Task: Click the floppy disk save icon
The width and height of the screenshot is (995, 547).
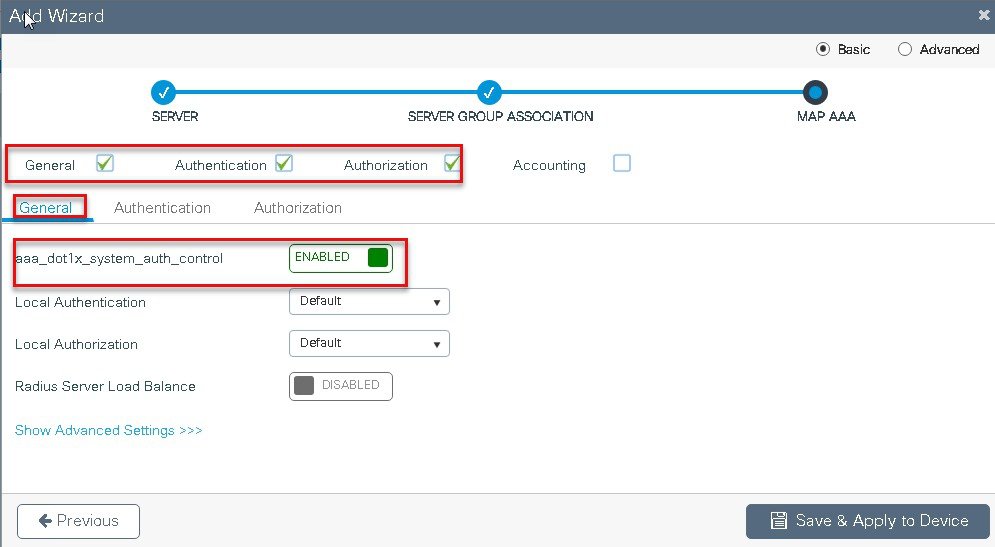Action: click(779, 521)
